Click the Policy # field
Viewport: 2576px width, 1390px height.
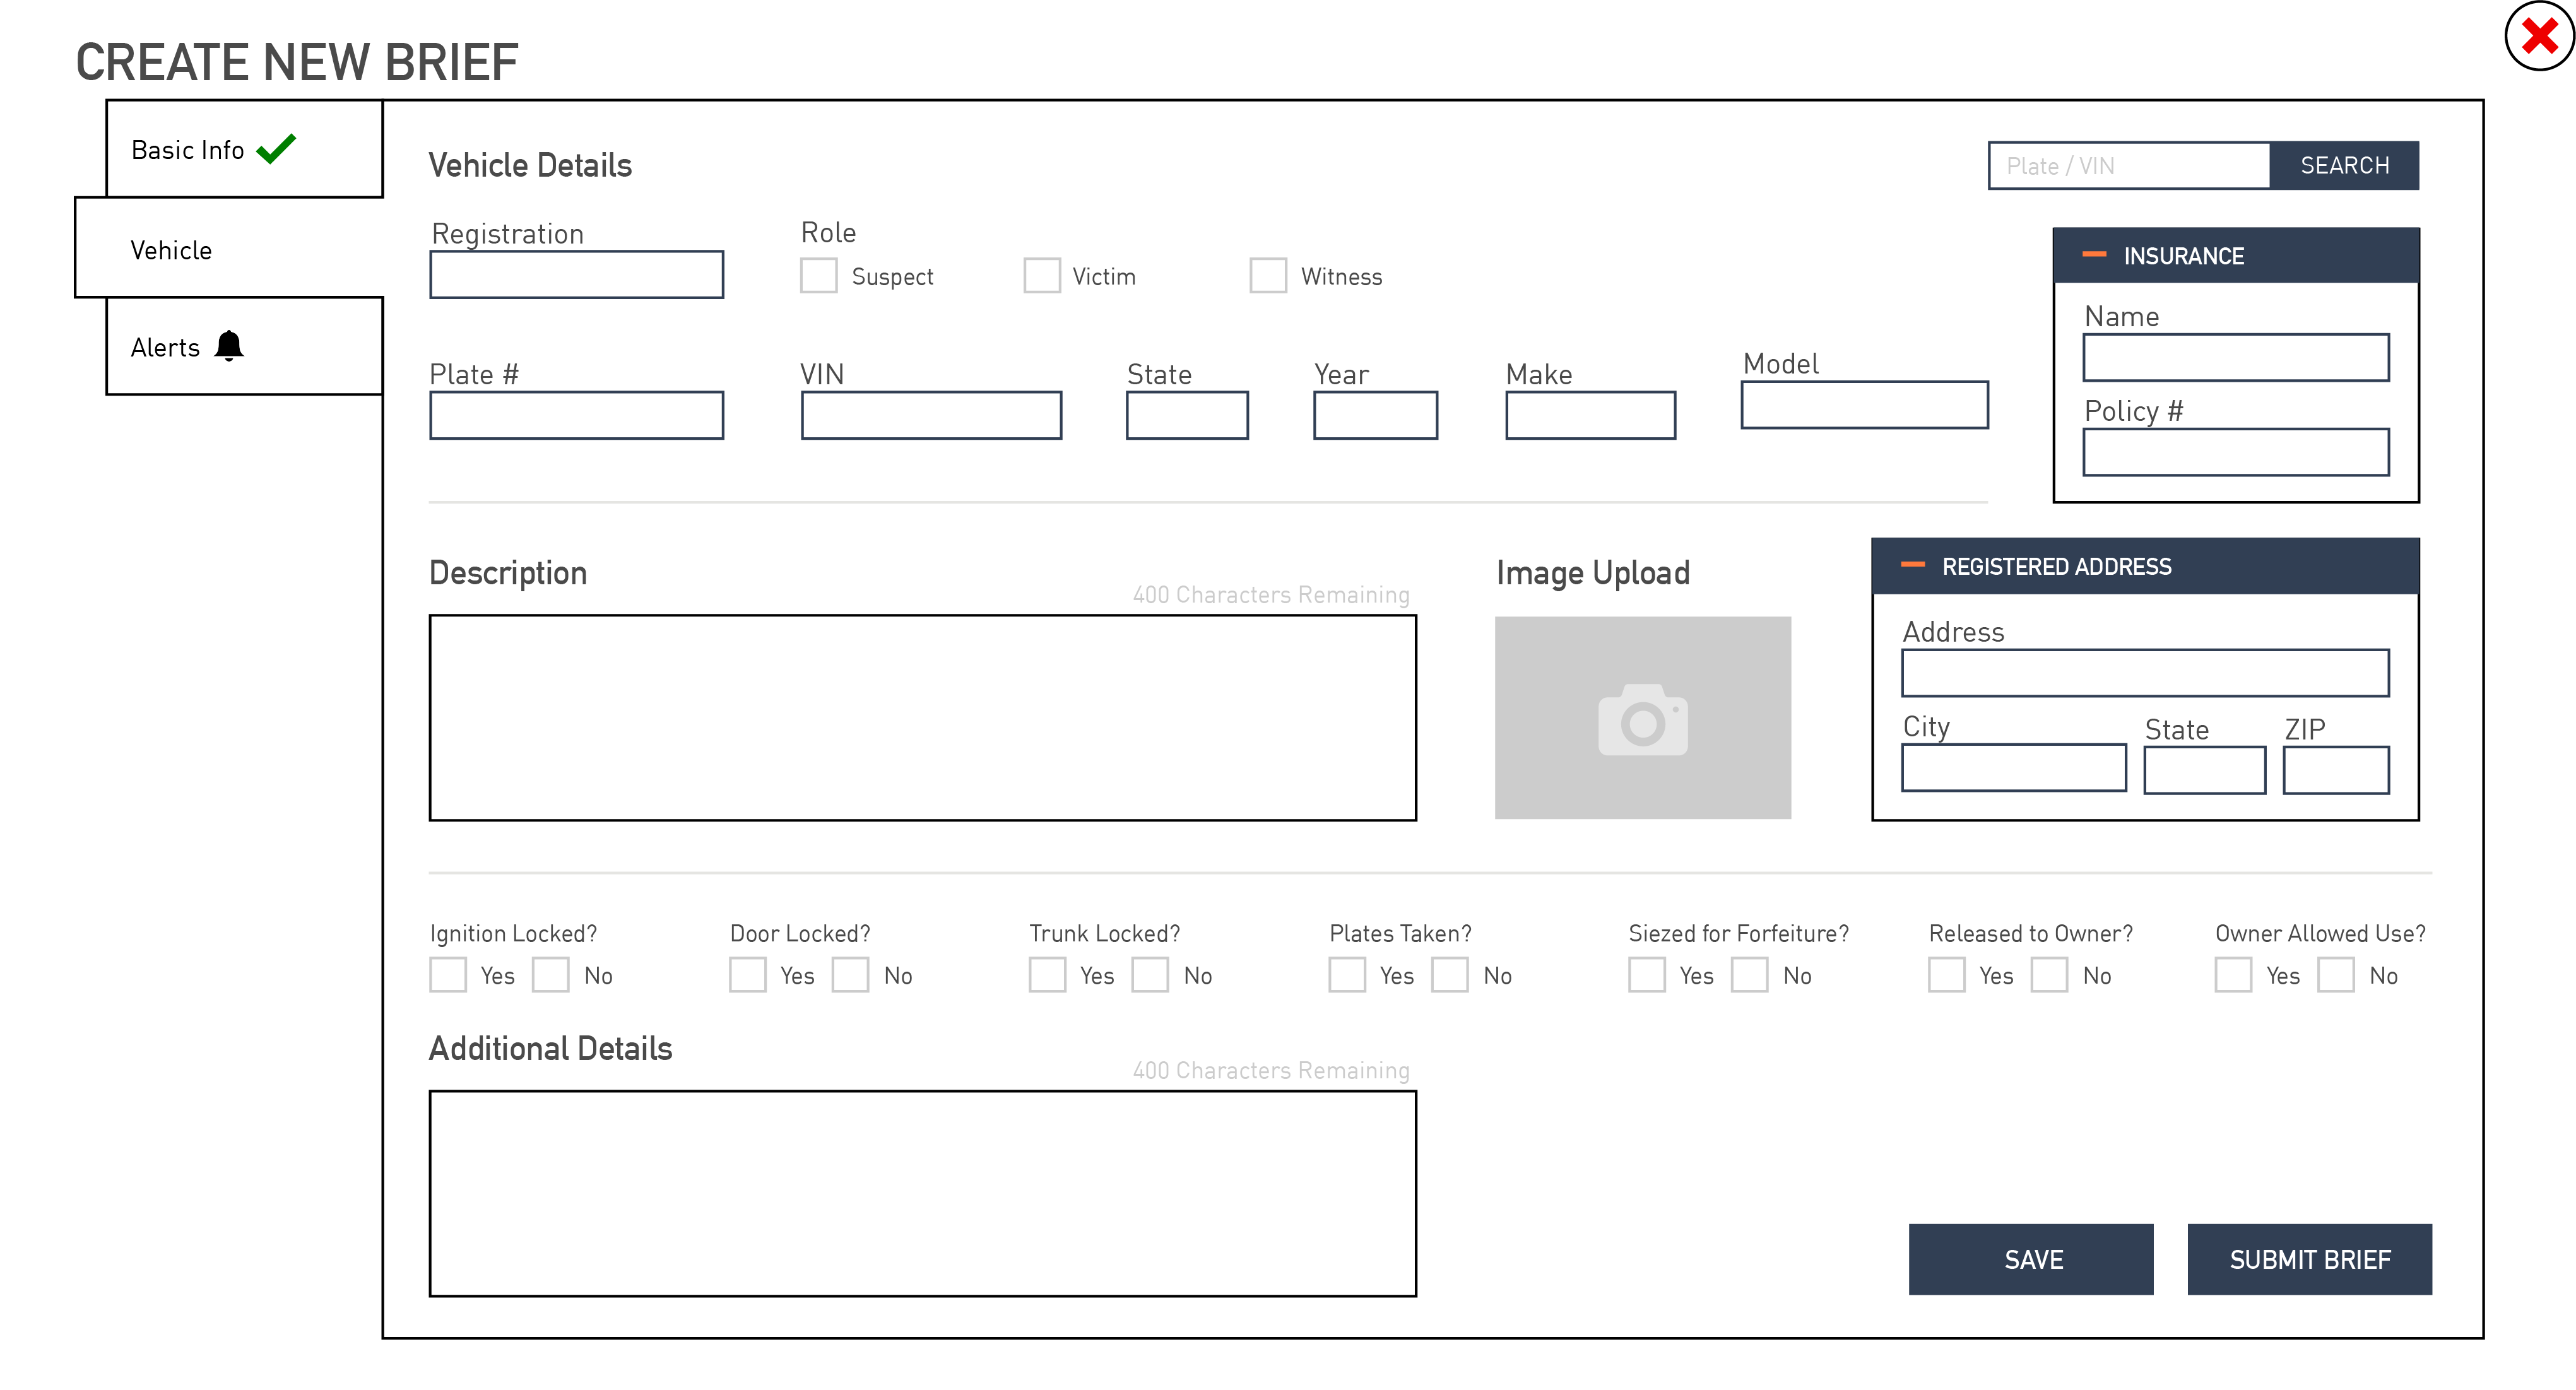tap(2237, 452)
